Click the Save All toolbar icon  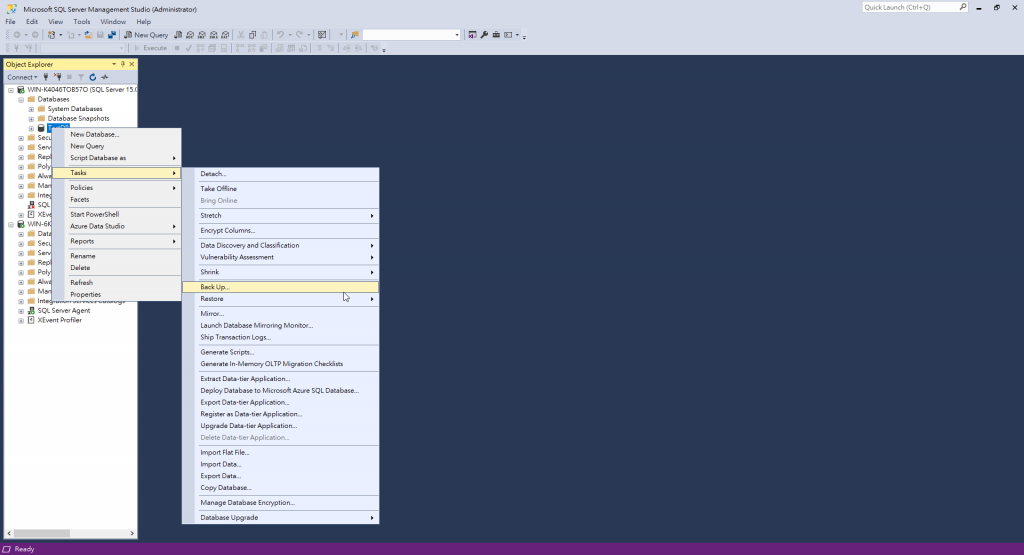click(x=112, y=35)
